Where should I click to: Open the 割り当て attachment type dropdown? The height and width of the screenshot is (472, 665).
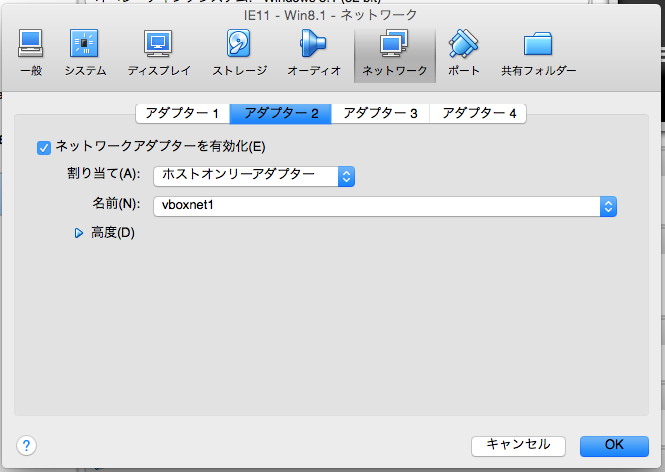pos(255,176)
